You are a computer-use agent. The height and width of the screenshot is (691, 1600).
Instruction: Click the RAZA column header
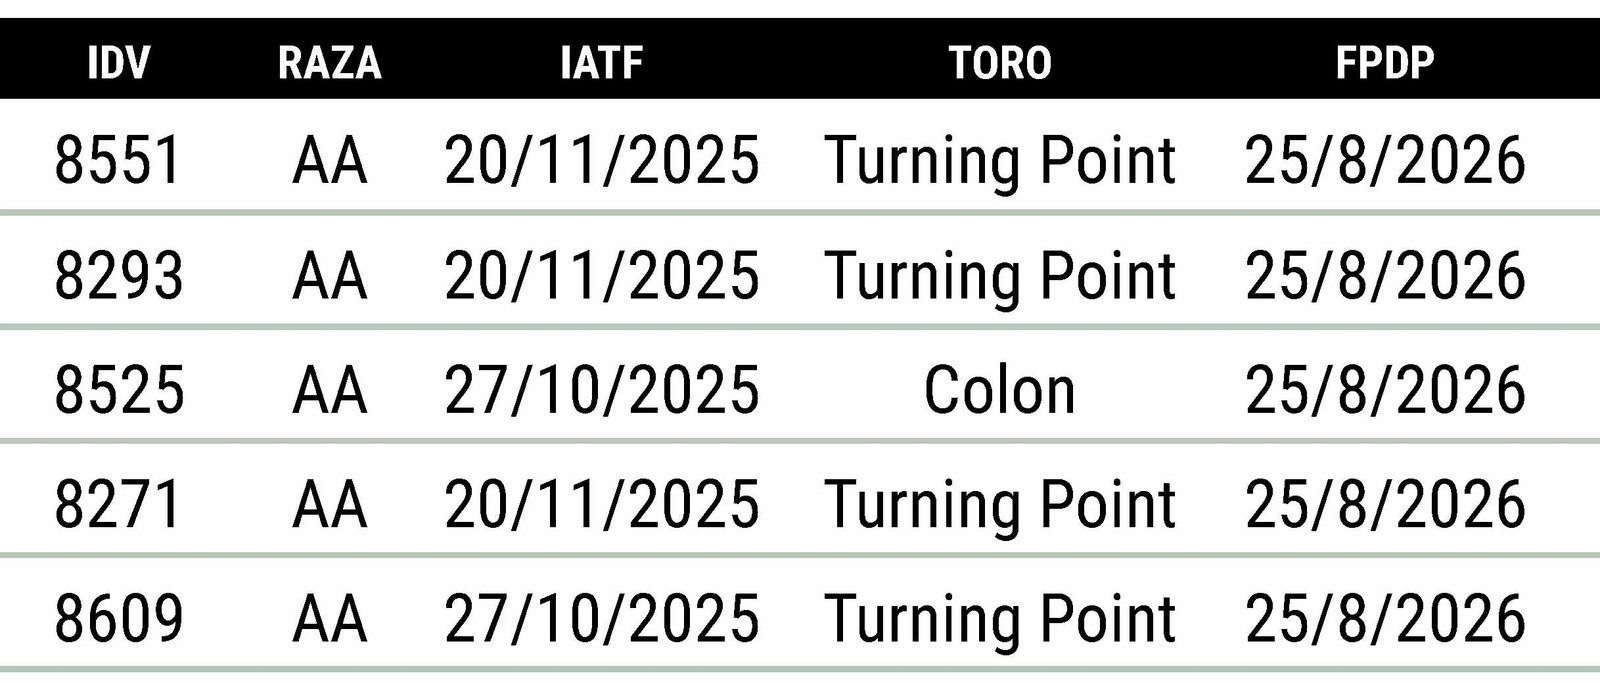(x=330, y=63)
